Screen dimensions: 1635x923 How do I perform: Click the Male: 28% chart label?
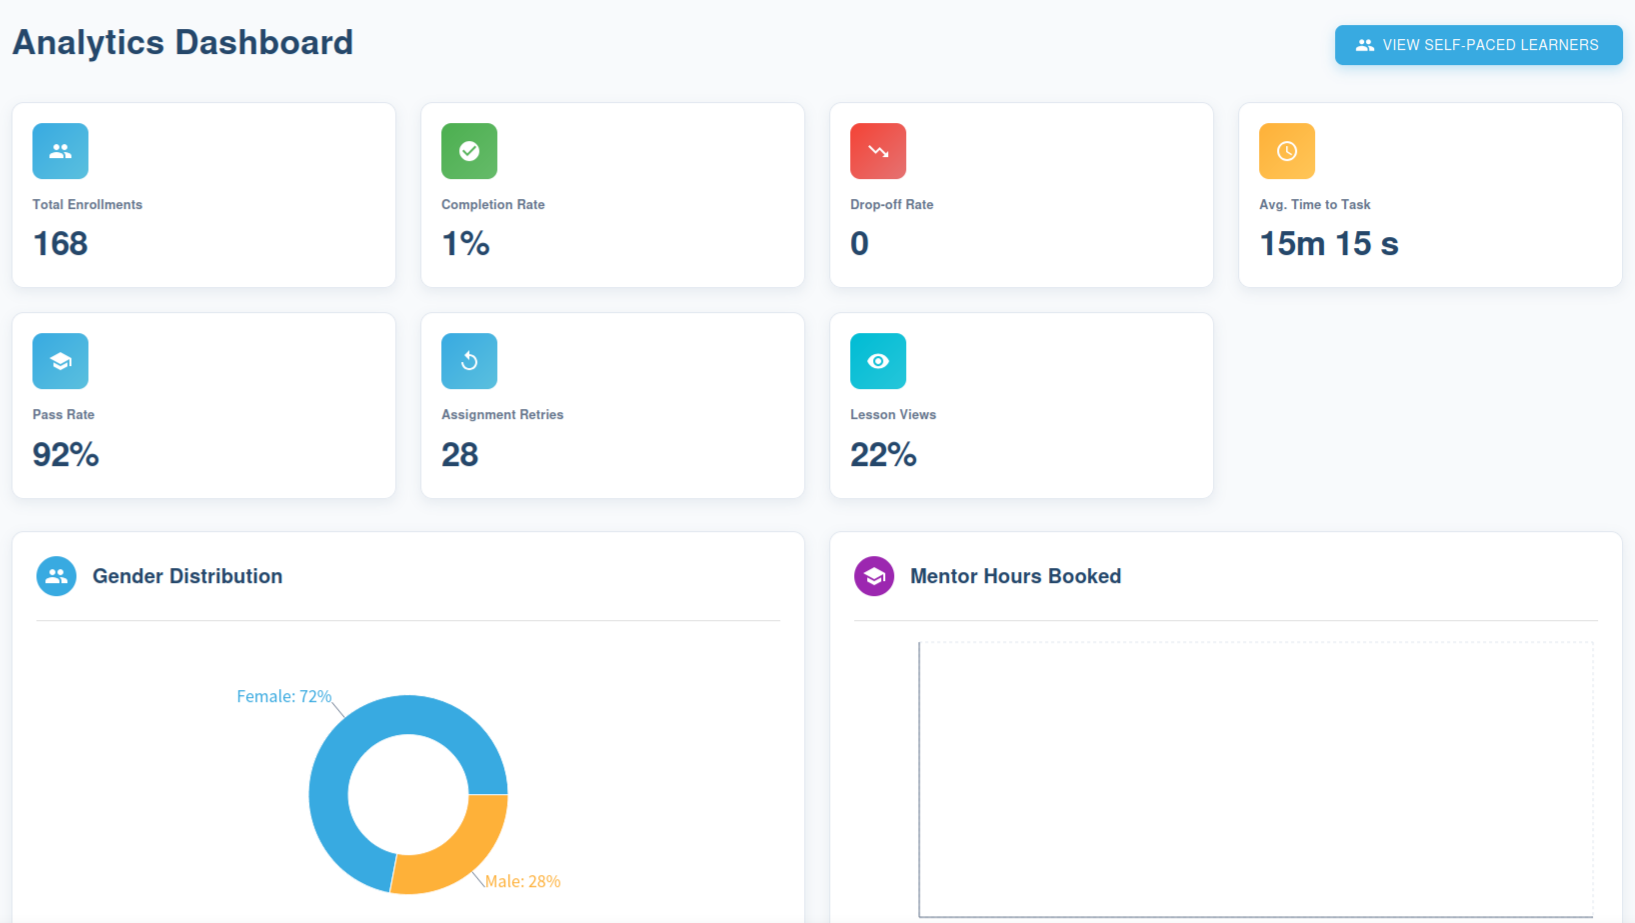click(522, 881)
